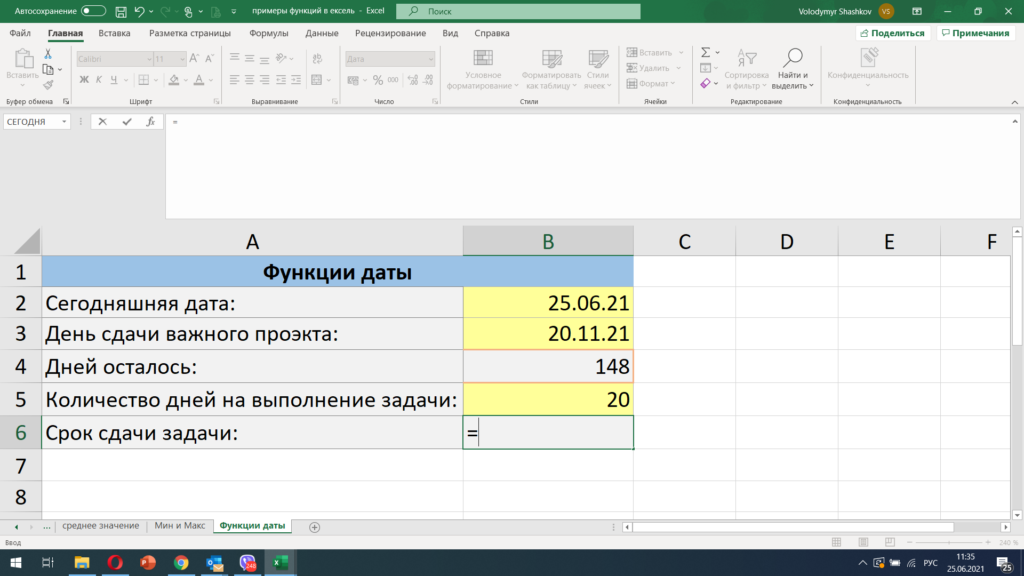Click the Undo arrow icon
The height and width of the screenshot is (576, 1024).
tap(139, 11)
